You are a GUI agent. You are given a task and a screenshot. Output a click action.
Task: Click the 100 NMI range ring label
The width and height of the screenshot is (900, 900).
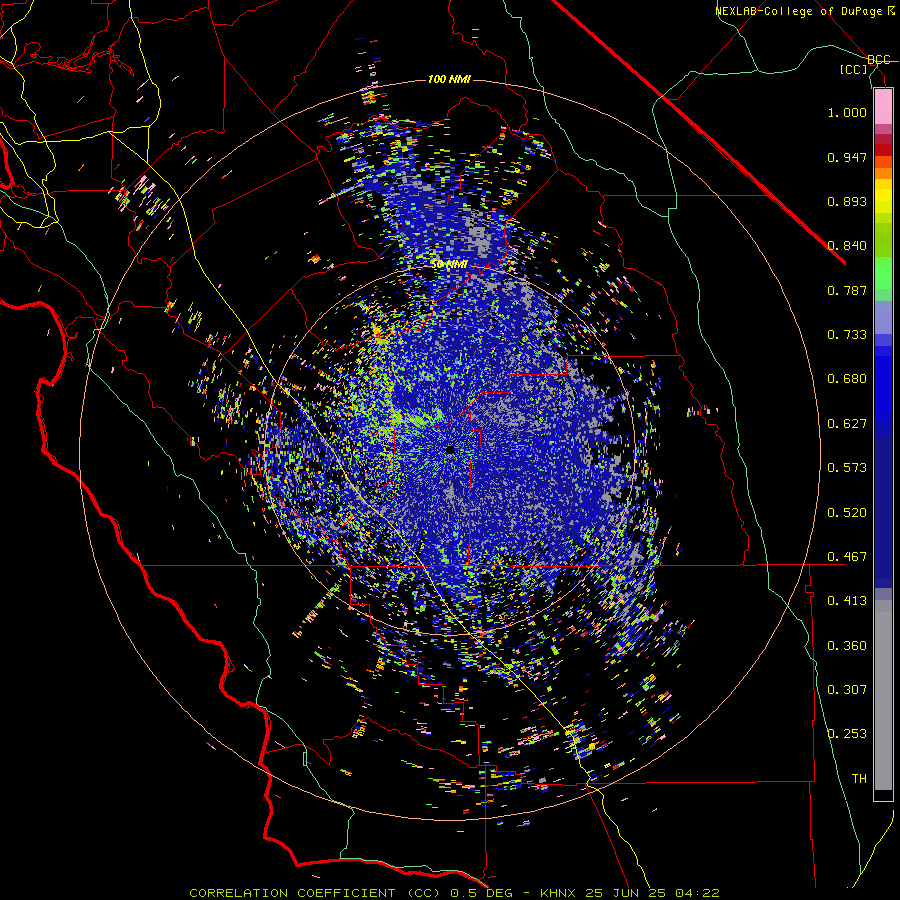(x=449, y=79)
